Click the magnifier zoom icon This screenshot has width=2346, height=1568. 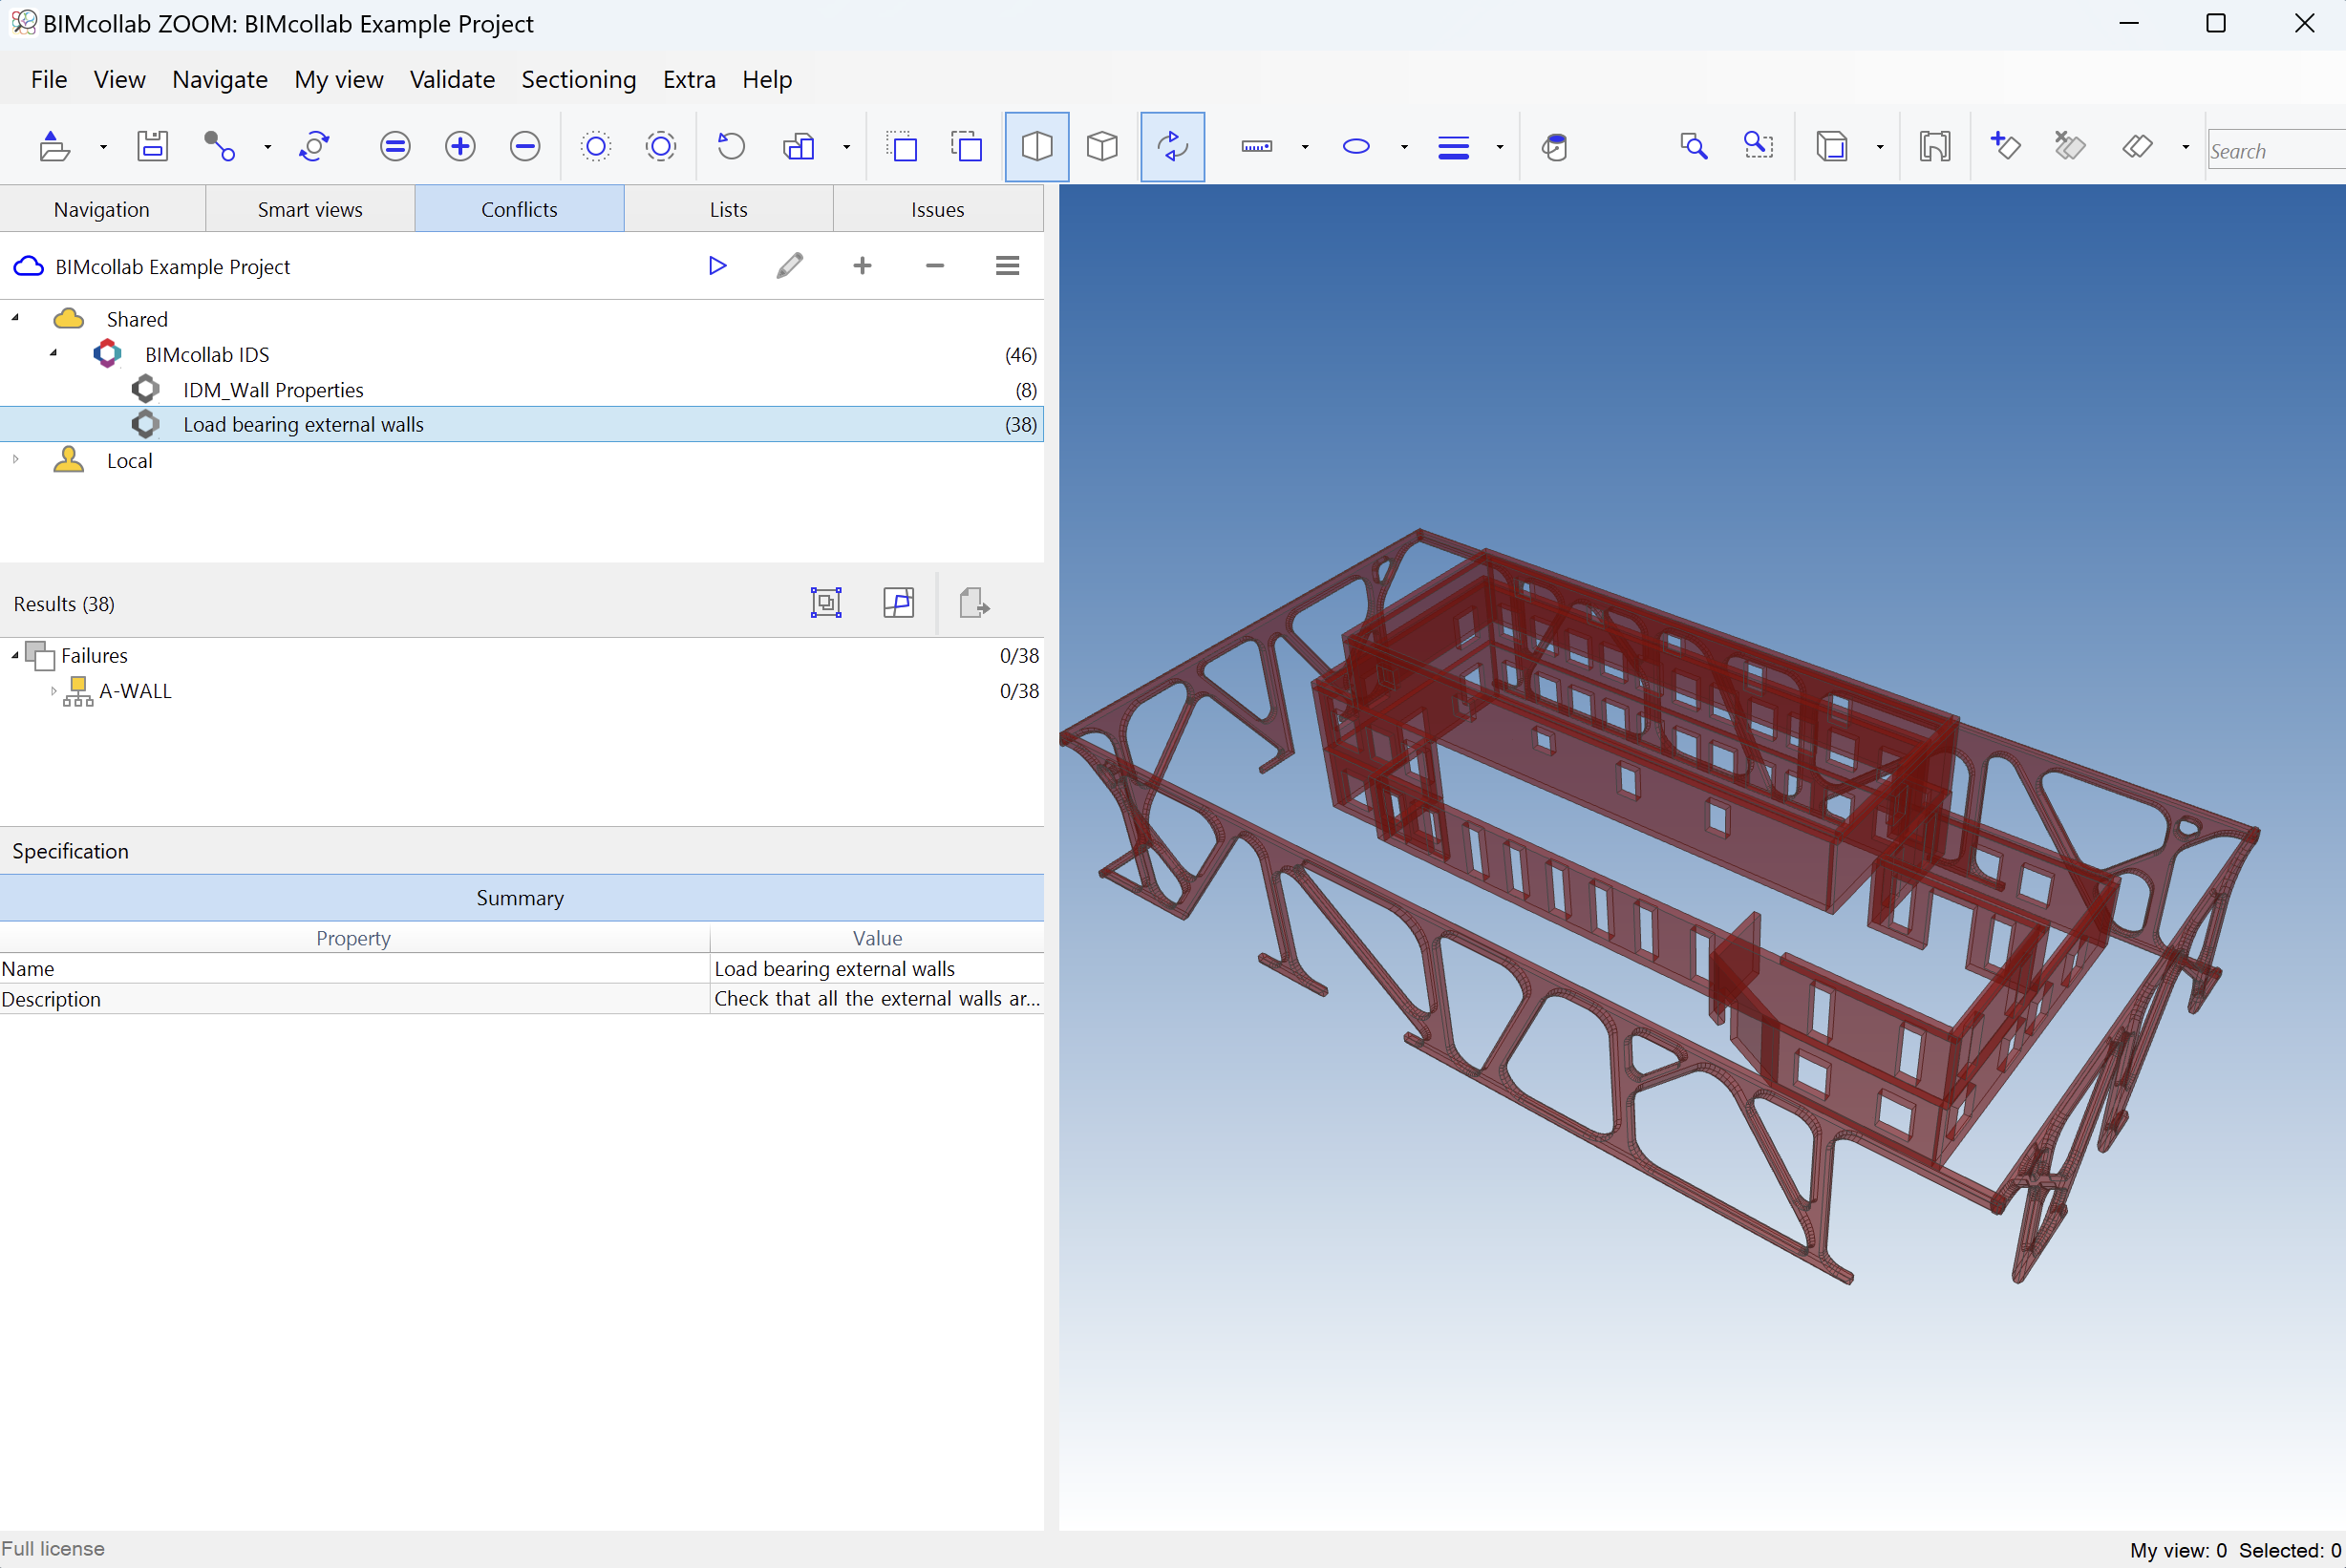[1693, 147]
